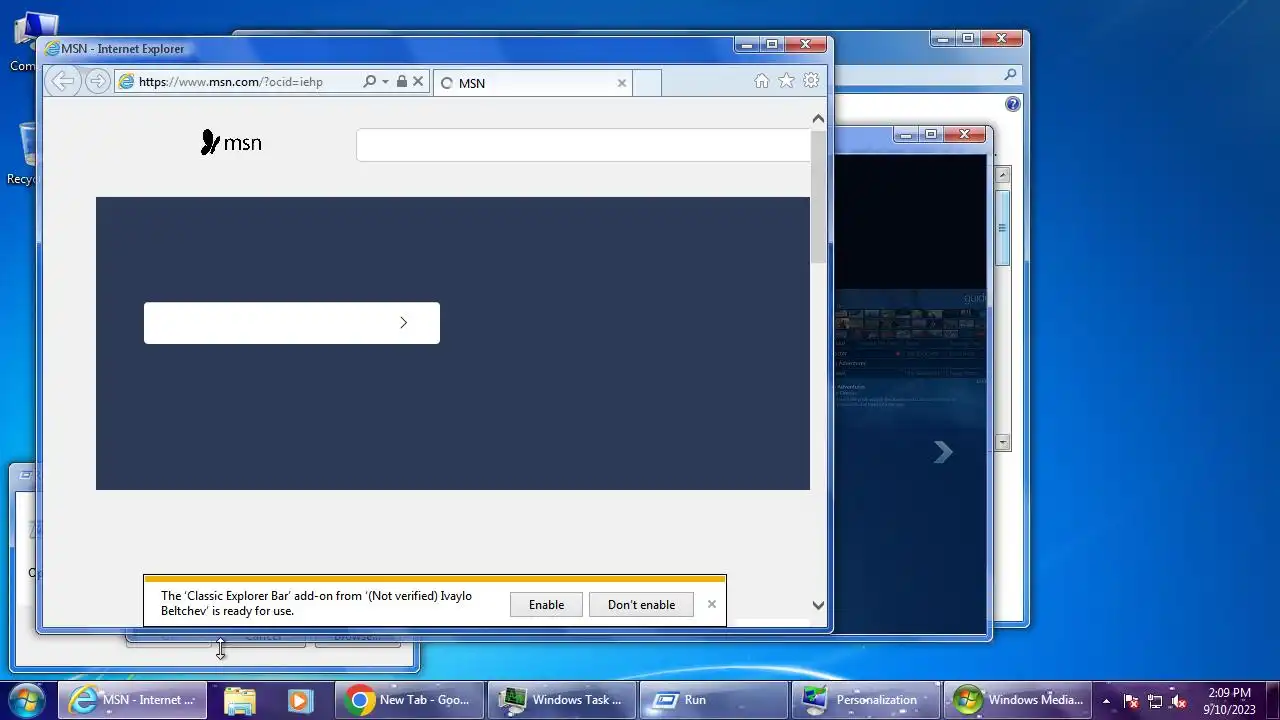The height and width of the screenshot is (720, 1280).
Task: Open the Windows Start menu
Action: [25, 699]
